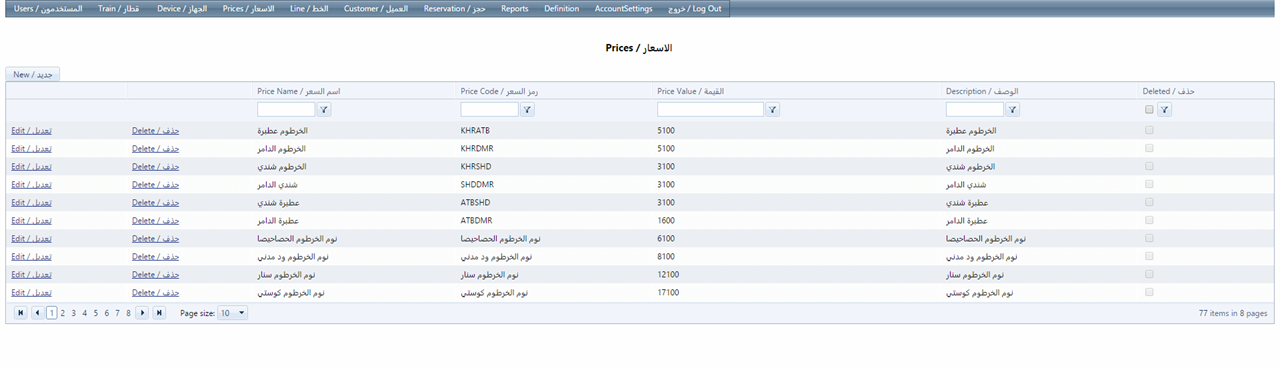Viewport: 1280px width, 370px height.
Task: Click the price value cell 1600
Action: coord(666,220)
